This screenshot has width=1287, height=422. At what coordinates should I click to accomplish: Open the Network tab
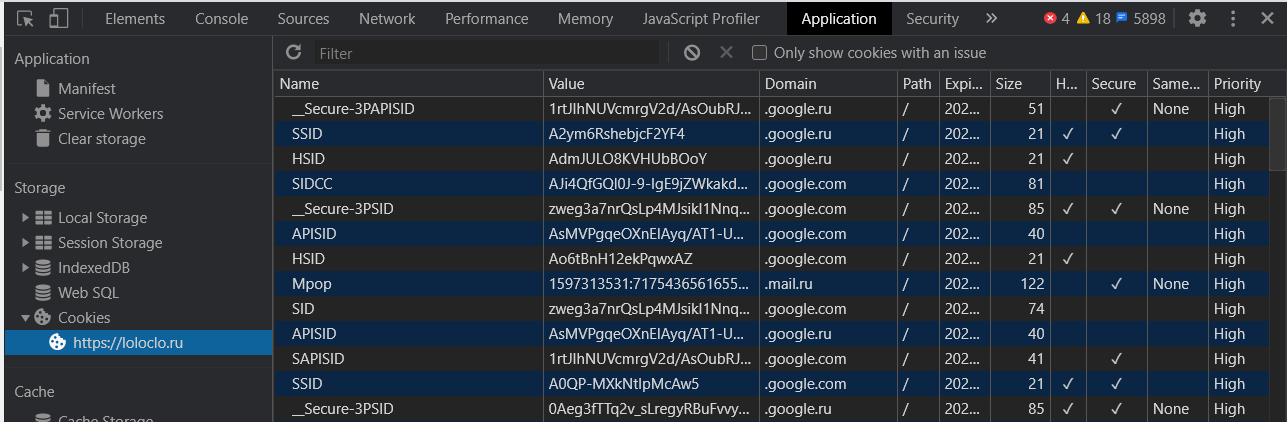tap(387, 19)
